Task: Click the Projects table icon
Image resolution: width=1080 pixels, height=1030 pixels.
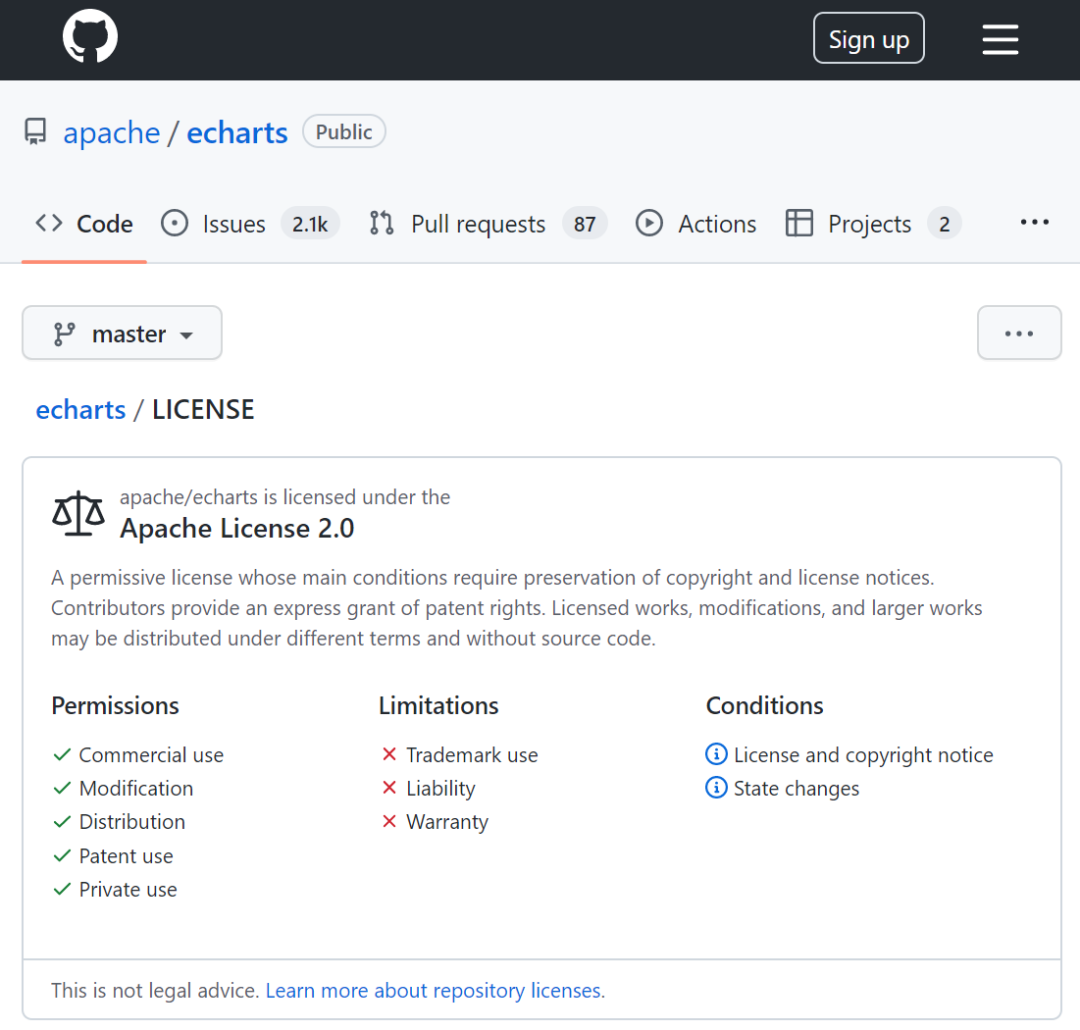Action: (x=799, y=223)
